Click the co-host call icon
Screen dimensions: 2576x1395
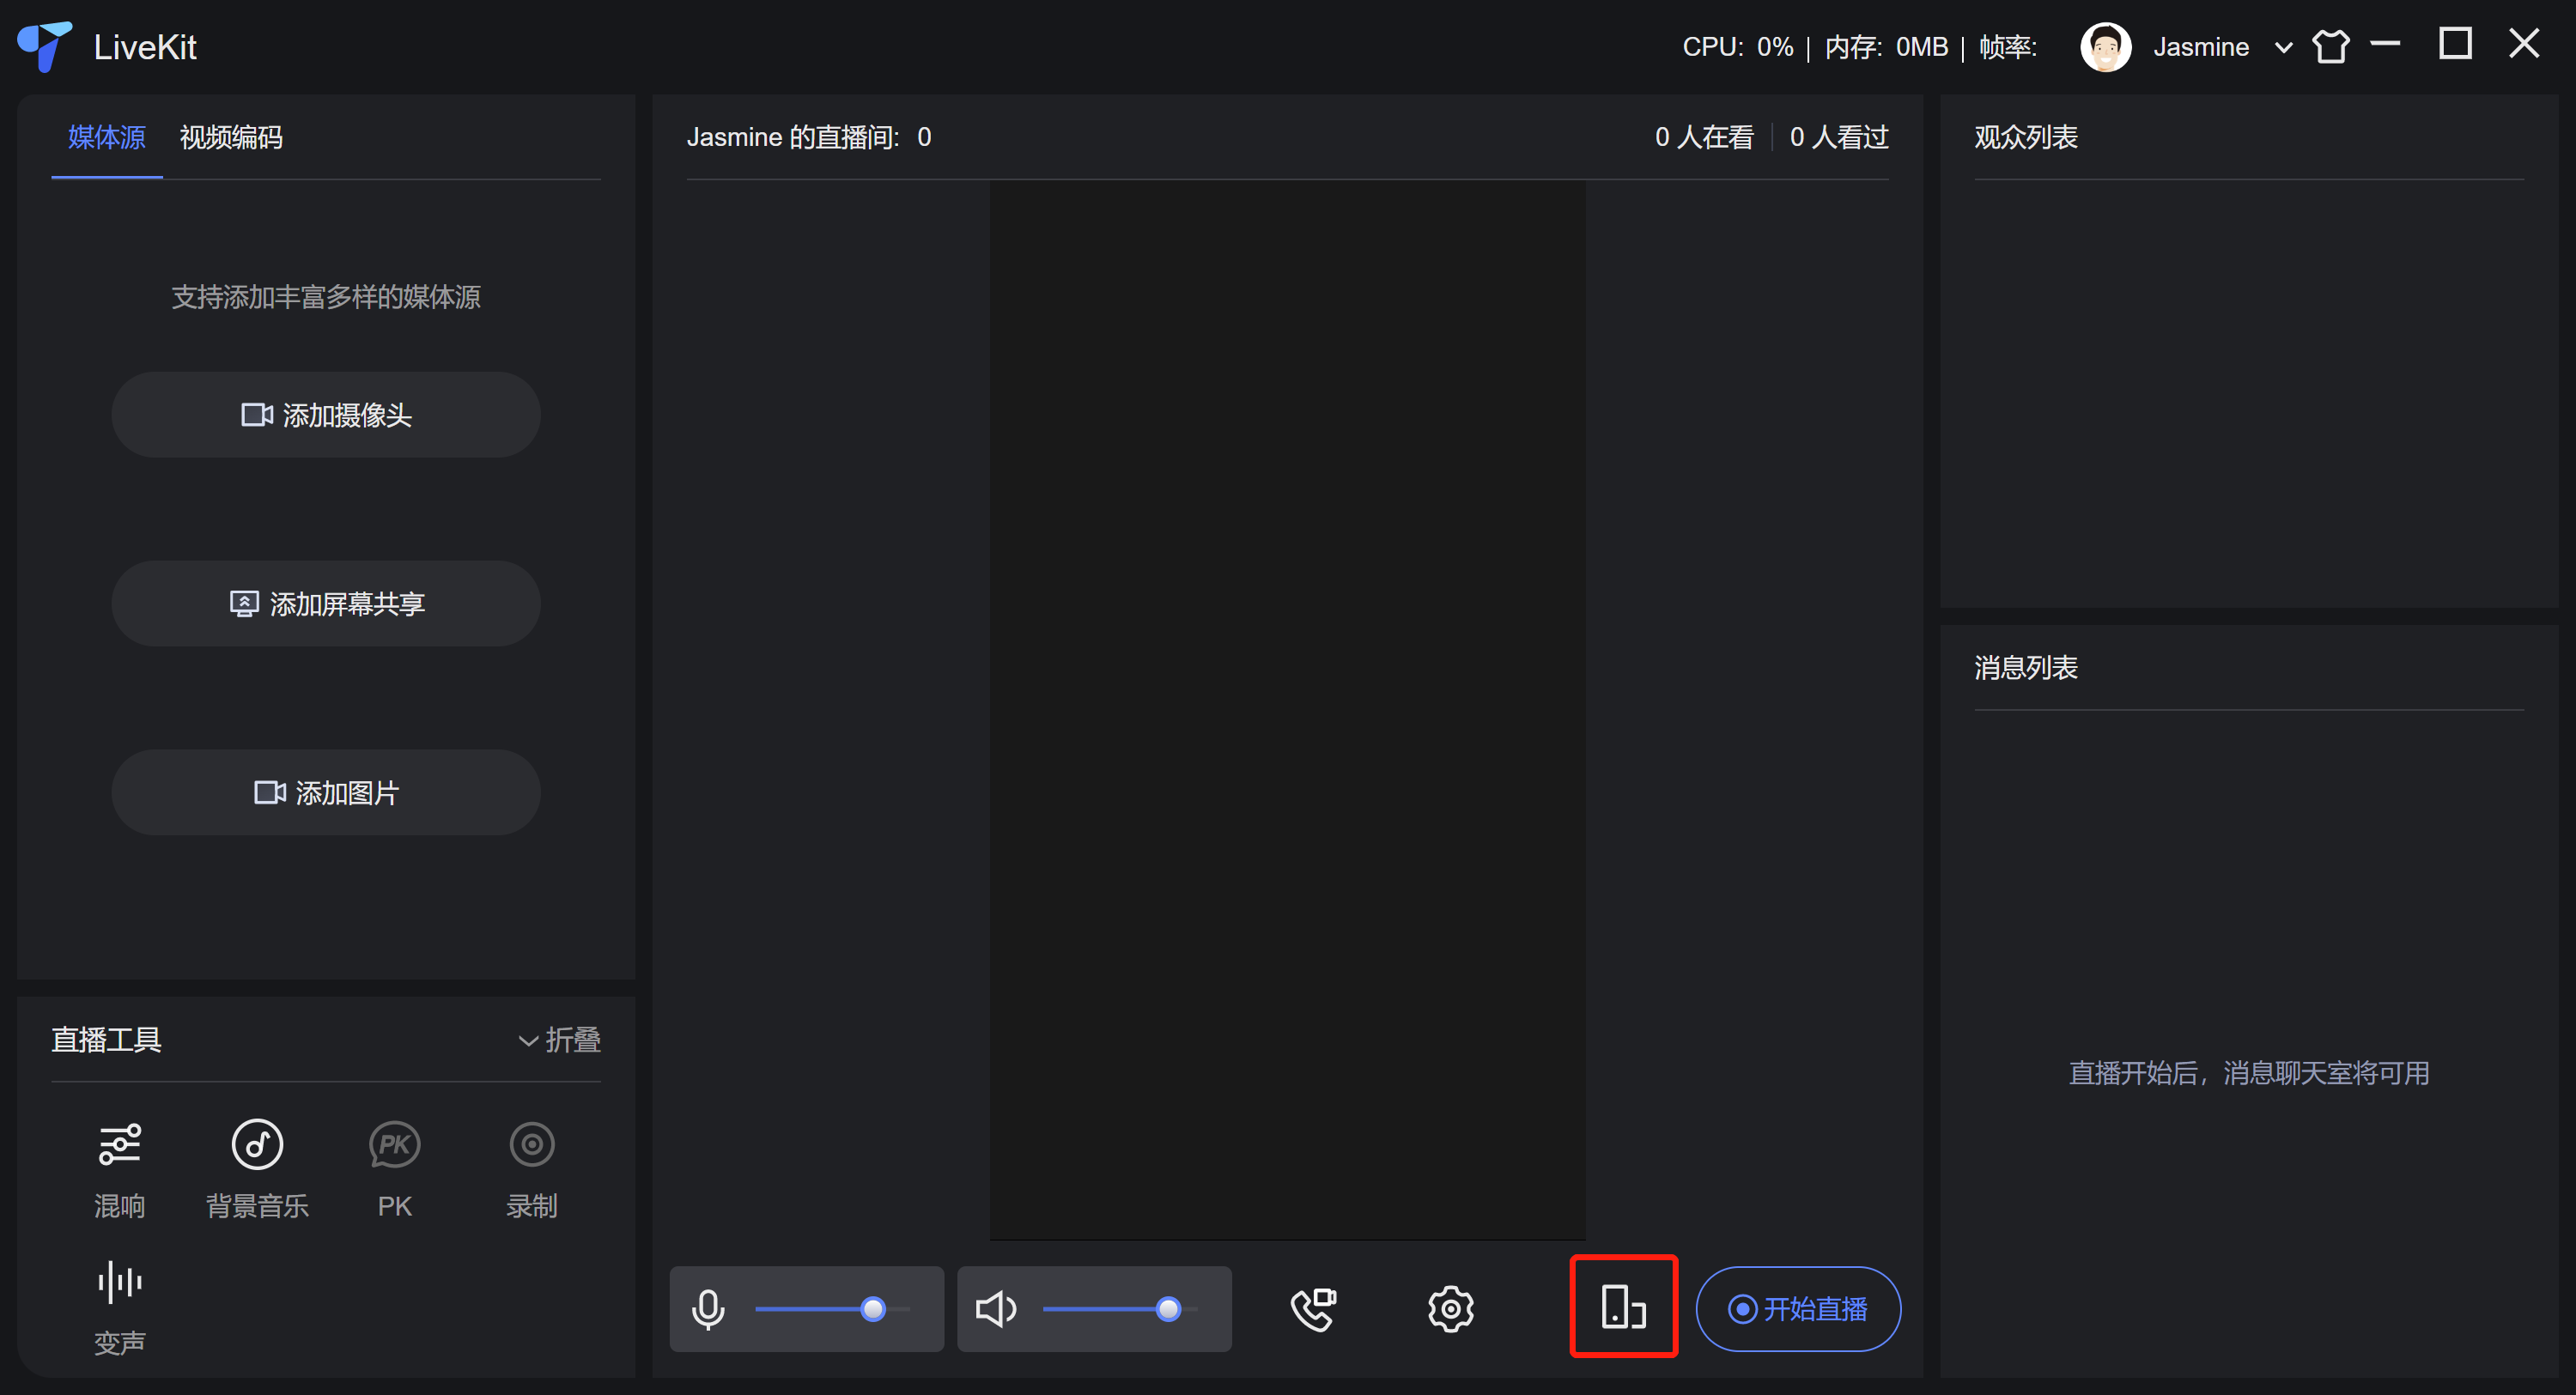pos(1313,1308)
